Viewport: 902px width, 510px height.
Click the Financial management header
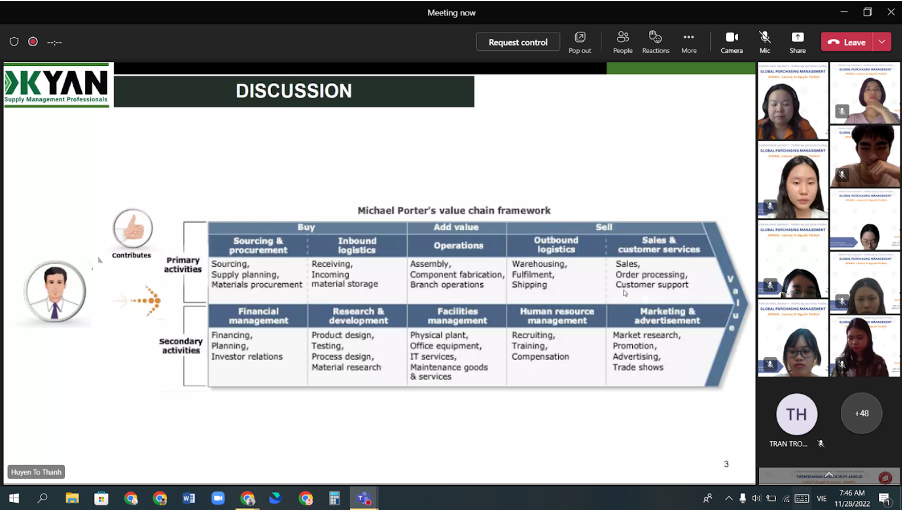(258, 316)
